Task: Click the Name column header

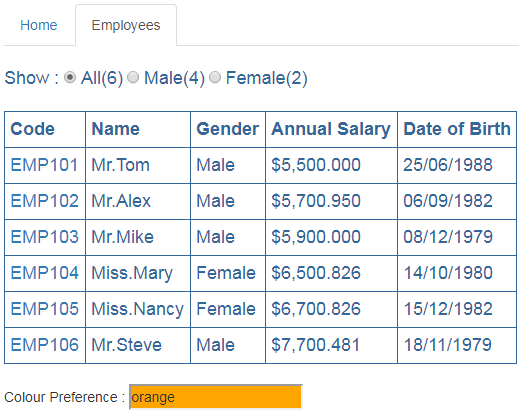Action: pyautogui.click(x=138, y=129)
